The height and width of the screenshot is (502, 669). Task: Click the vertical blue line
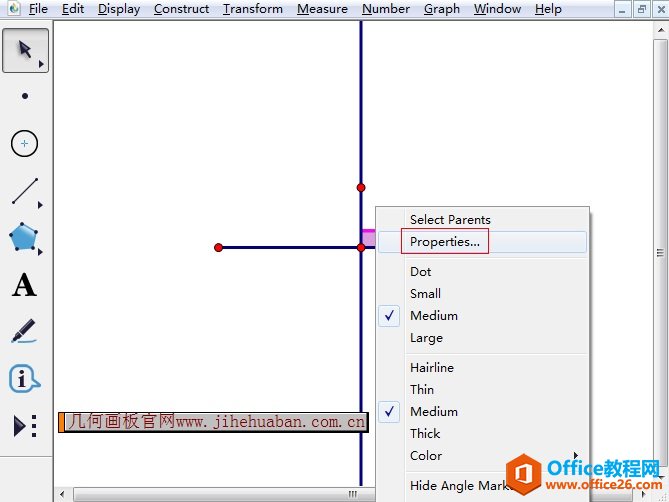click(361, 107)
